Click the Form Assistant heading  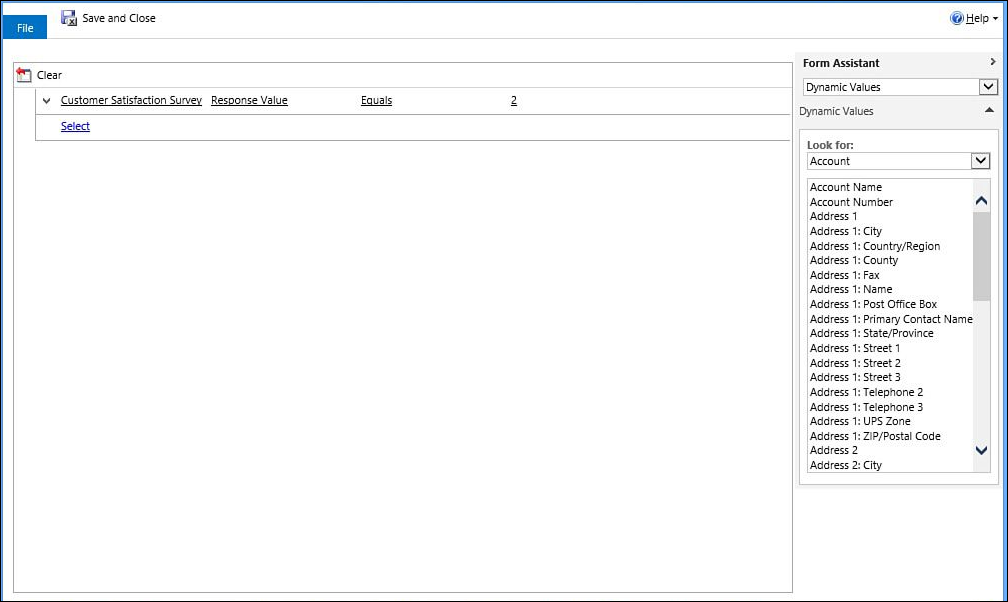tap(841, 63)
